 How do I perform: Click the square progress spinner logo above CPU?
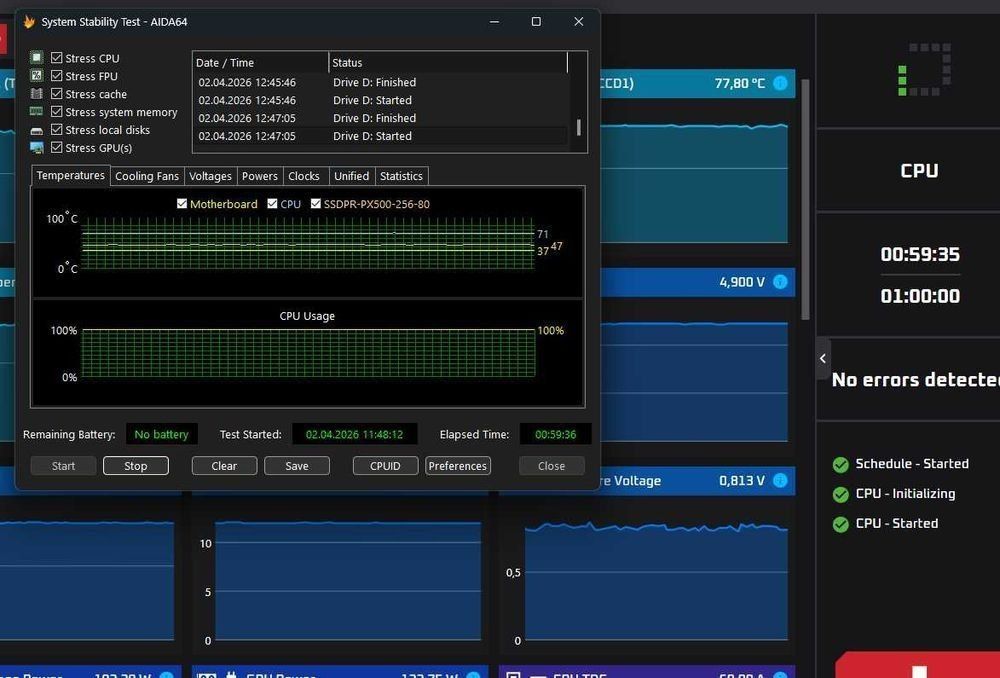pos(924,70)
